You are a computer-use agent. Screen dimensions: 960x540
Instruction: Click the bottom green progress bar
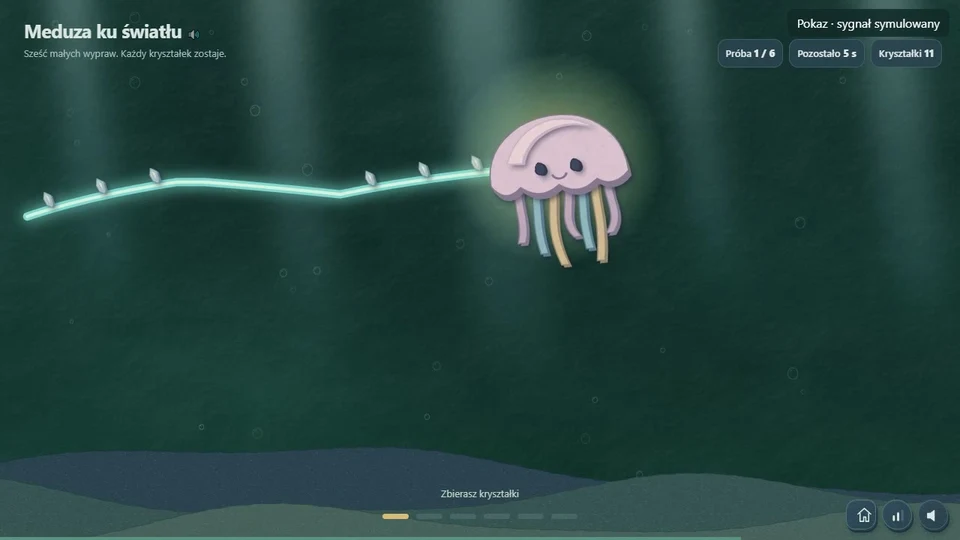(370, 538)
